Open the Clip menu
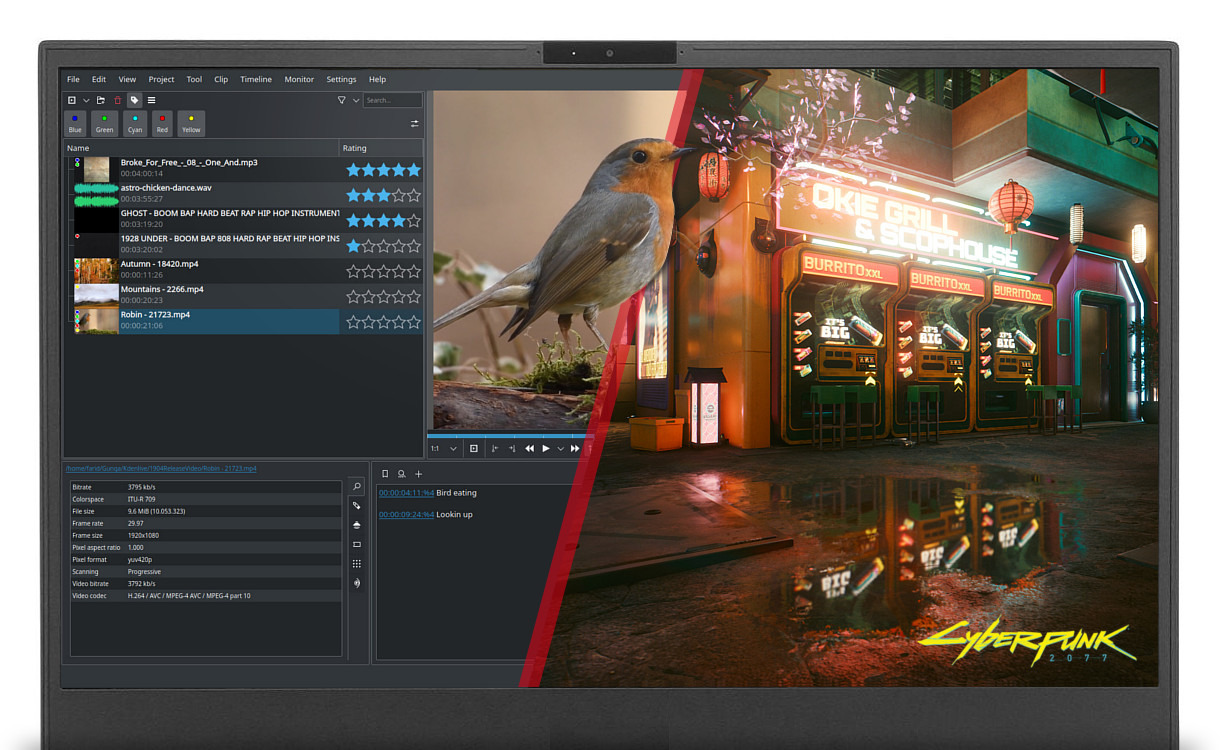Viewport: 1220px width, 750px height. coord(221,79)
